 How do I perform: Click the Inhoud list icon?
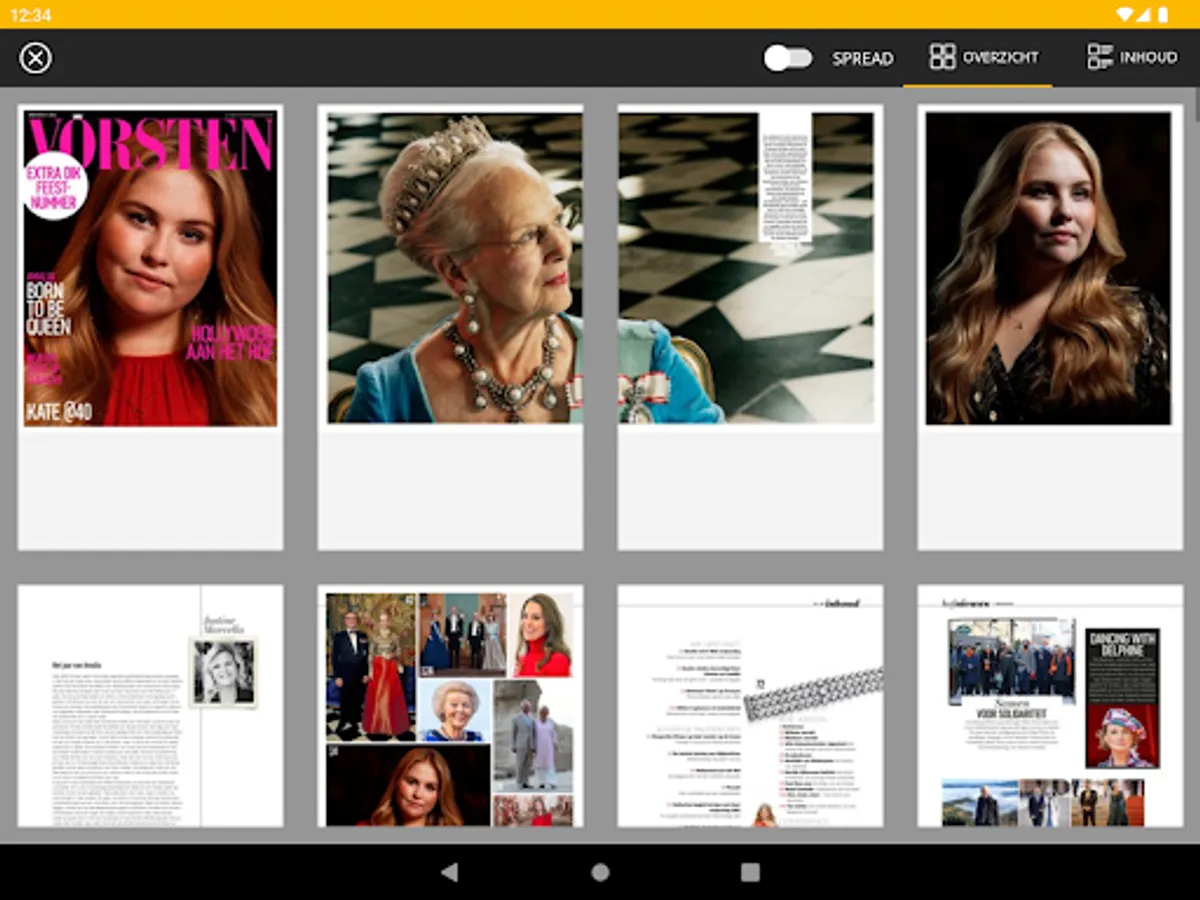click(x=1100, y=57)
